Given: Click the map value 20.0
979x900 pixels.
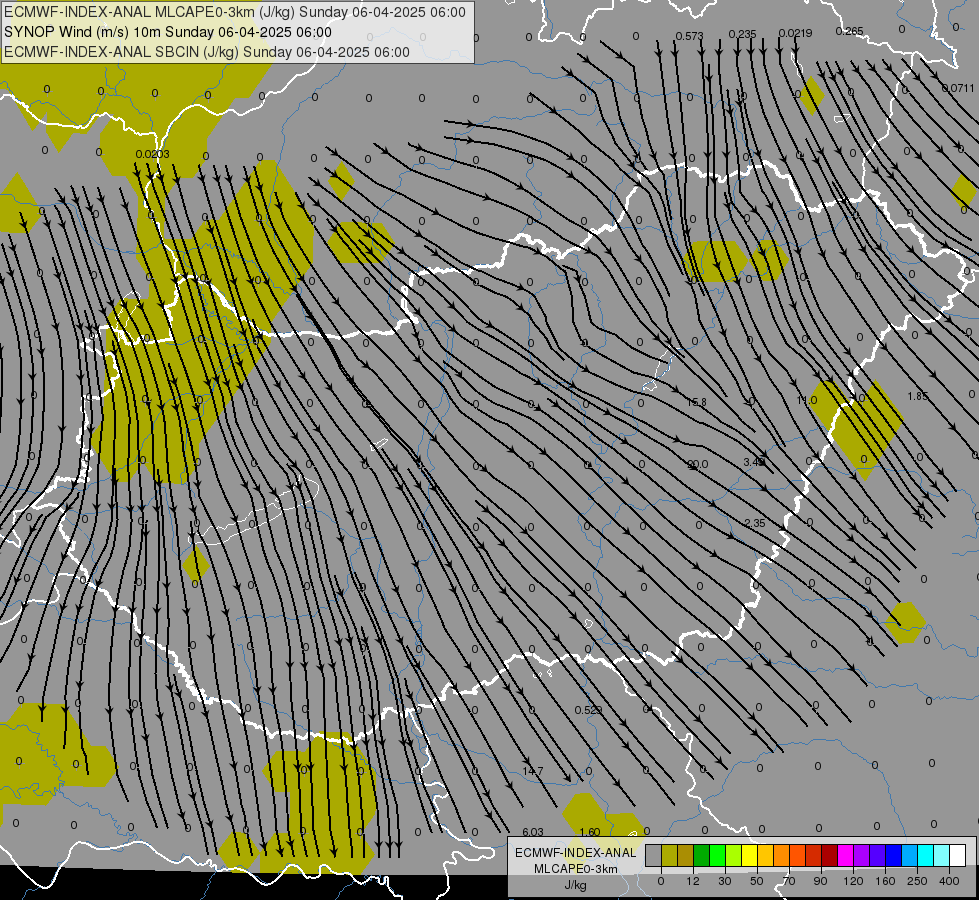Looking at the screenshot, I should pos(697,464).
